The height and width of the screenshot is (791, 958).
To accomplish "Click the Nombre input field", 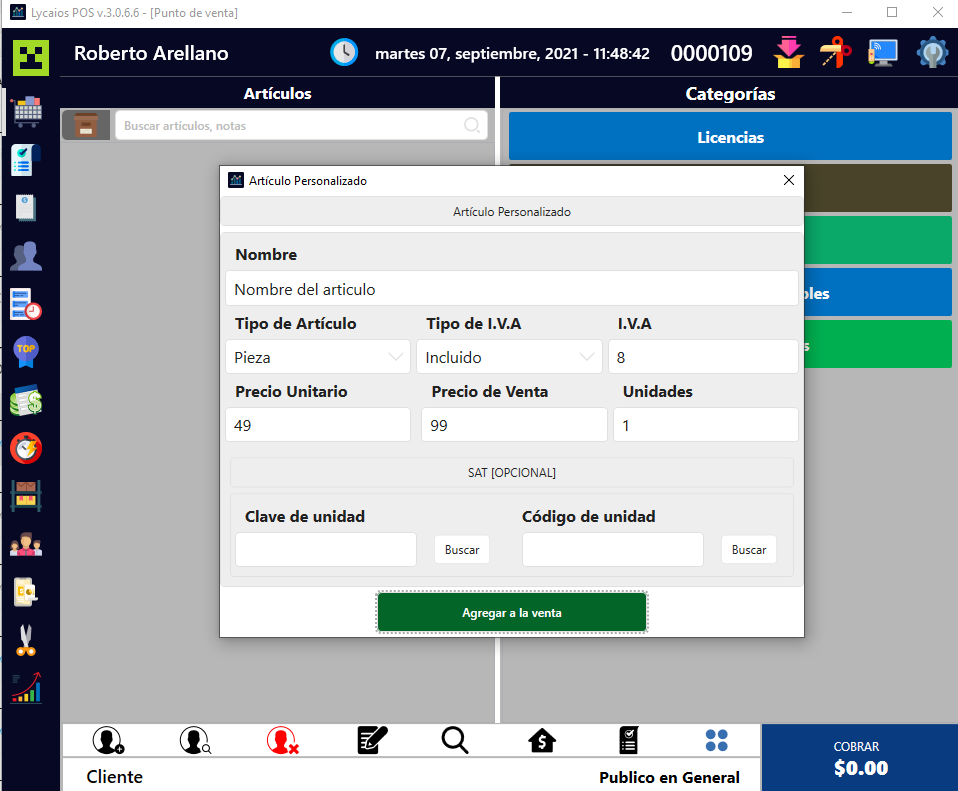I will tap(512, 289).
